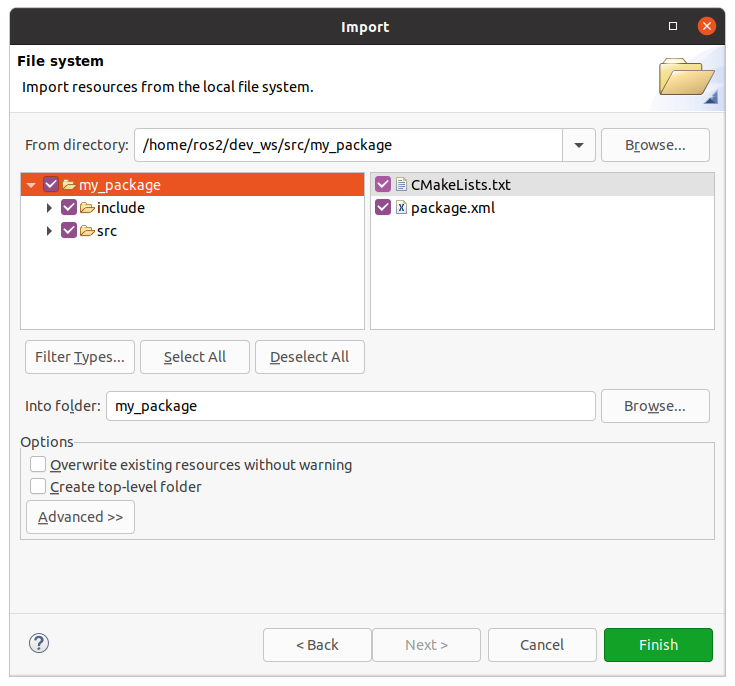Uncheck the package.xml checkbox
The image size is (735, 686).
click(x=382, y=208)
